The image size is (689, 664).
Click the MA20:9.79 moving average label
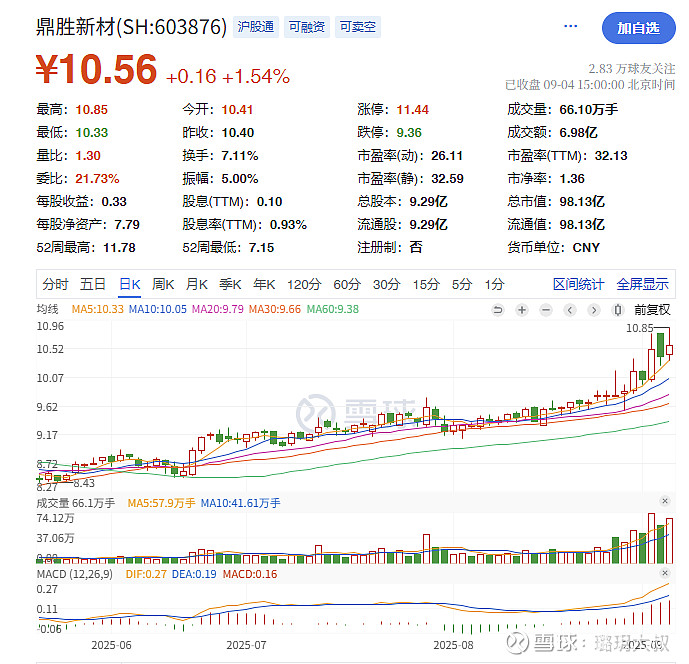218,309
